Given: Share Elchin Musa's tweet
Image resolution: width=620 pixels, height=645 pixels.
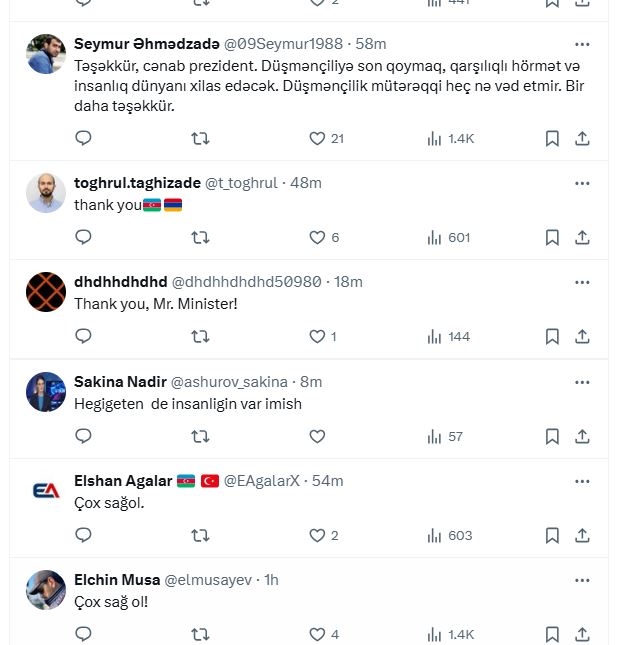Looking at the screenshot, I should 582,634.
